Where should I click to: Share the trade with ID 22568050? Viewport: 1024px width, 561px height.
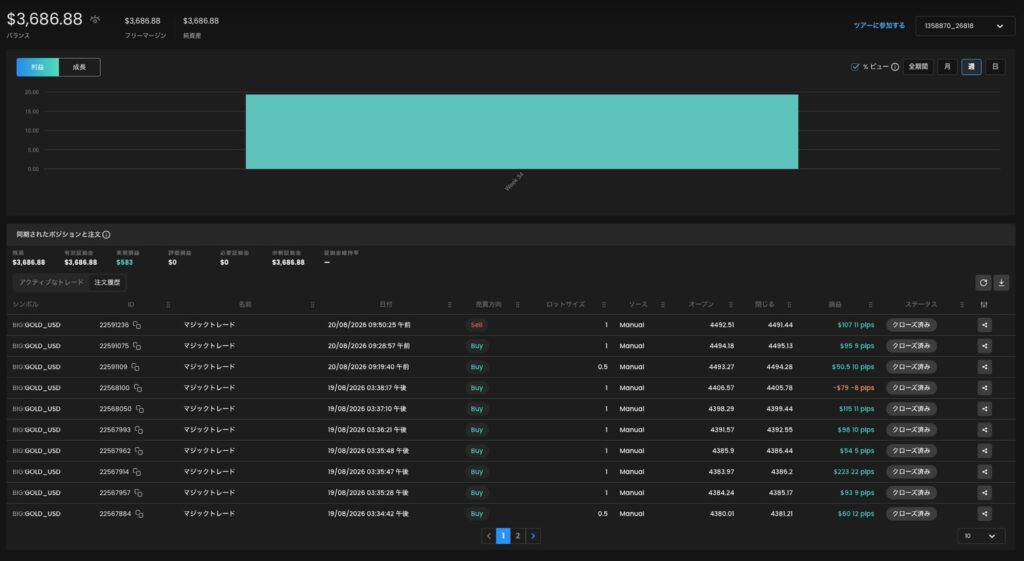tap(985, 409)
